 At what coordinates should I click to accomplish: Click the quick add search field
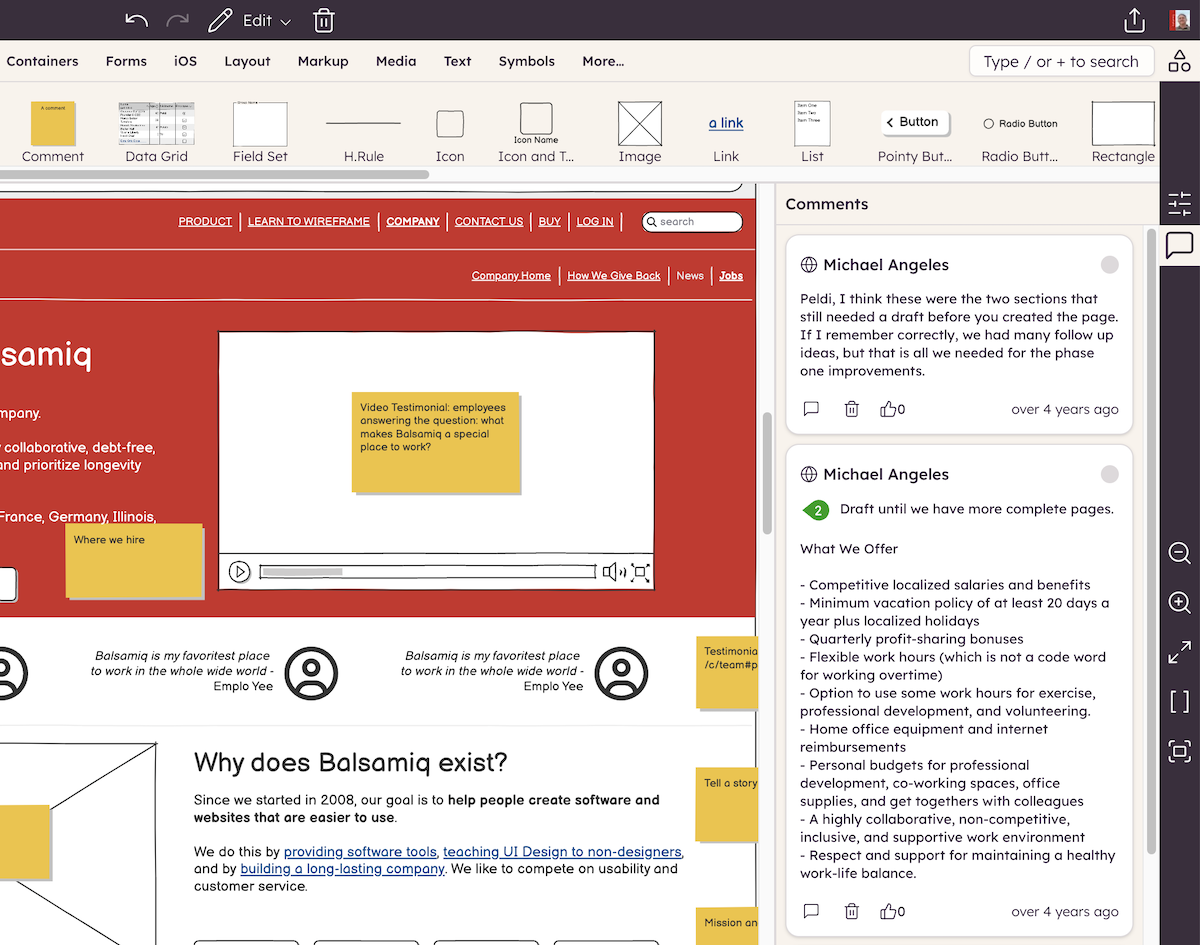coord(1061,61)
